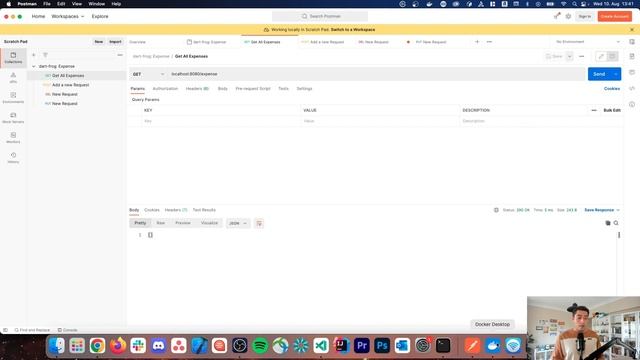Open the Collections sidebar panel

[13, 58]
